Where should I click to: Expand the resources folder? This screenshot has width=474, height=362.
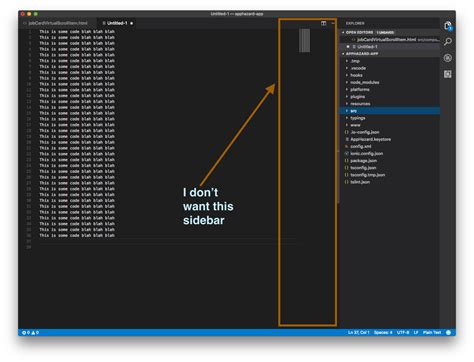point(390,104)
